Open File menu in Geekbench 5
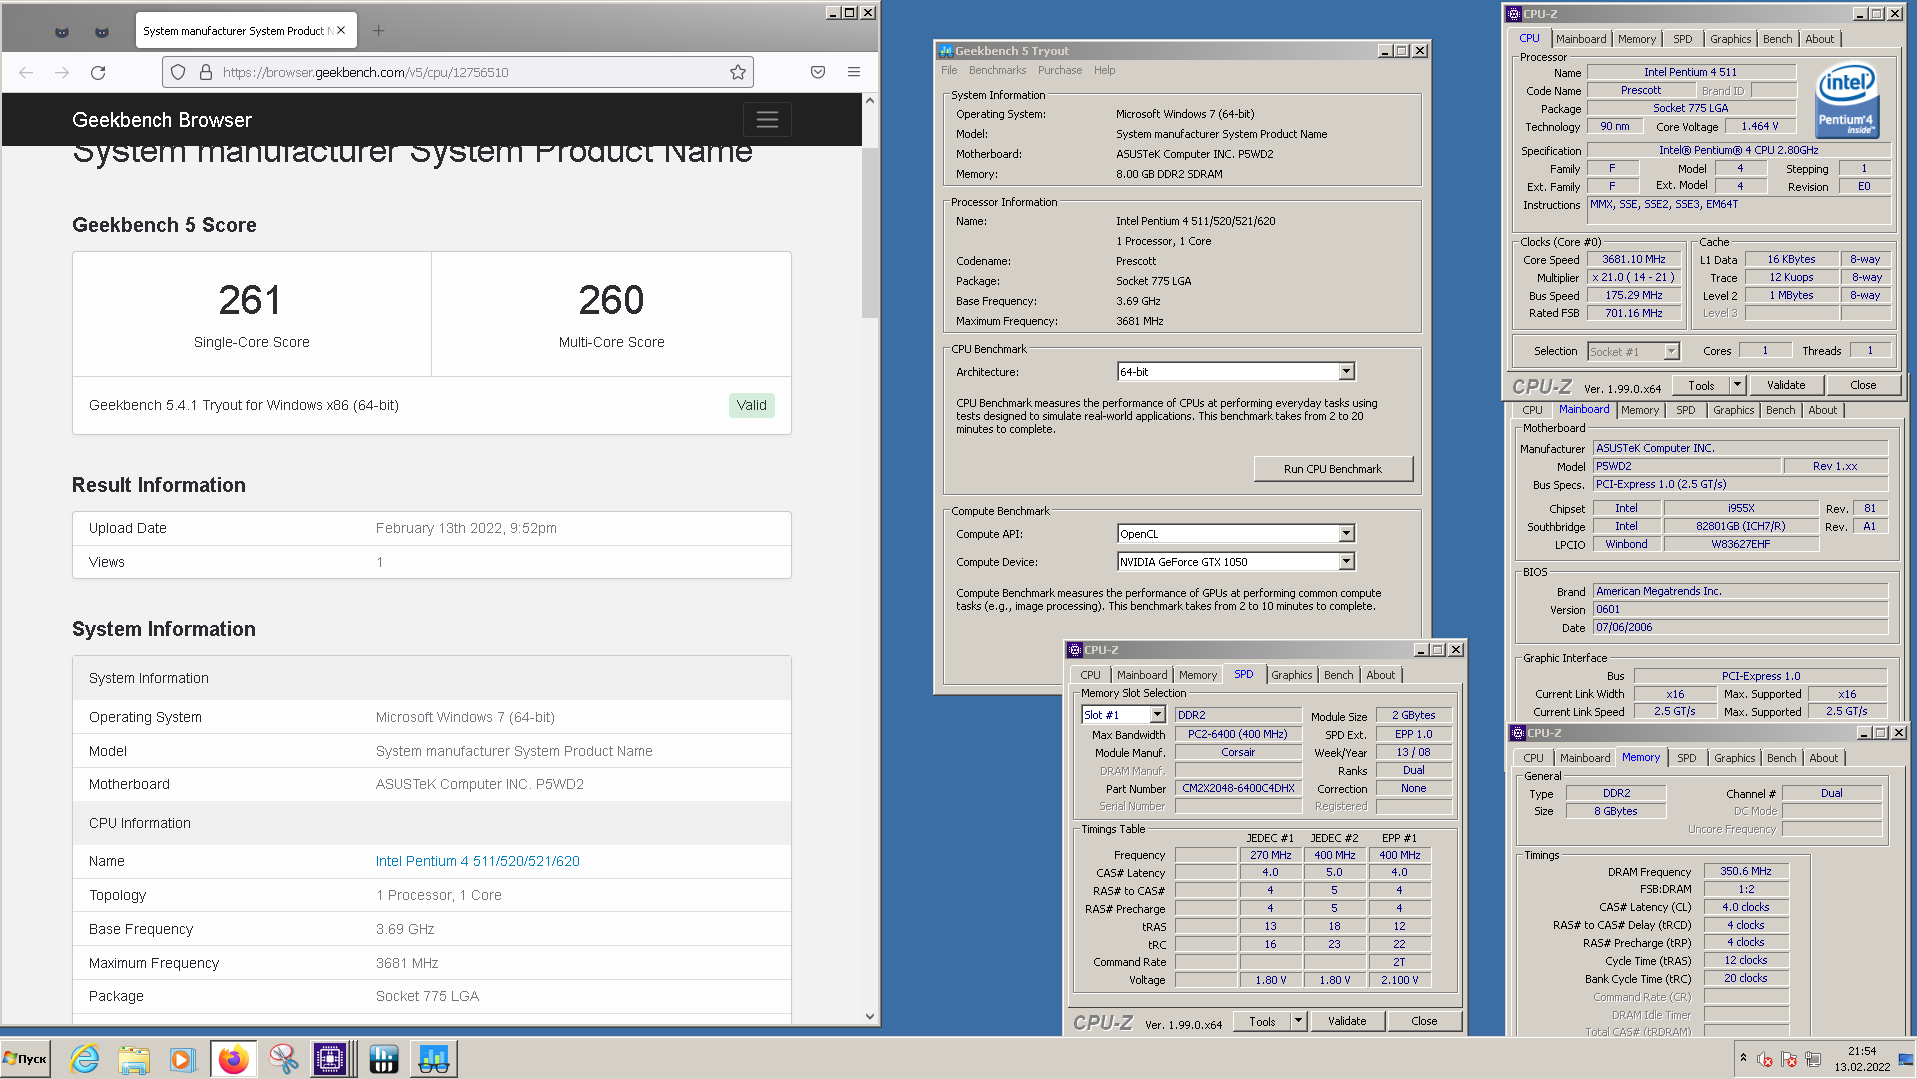 click(x=949, y=70)
